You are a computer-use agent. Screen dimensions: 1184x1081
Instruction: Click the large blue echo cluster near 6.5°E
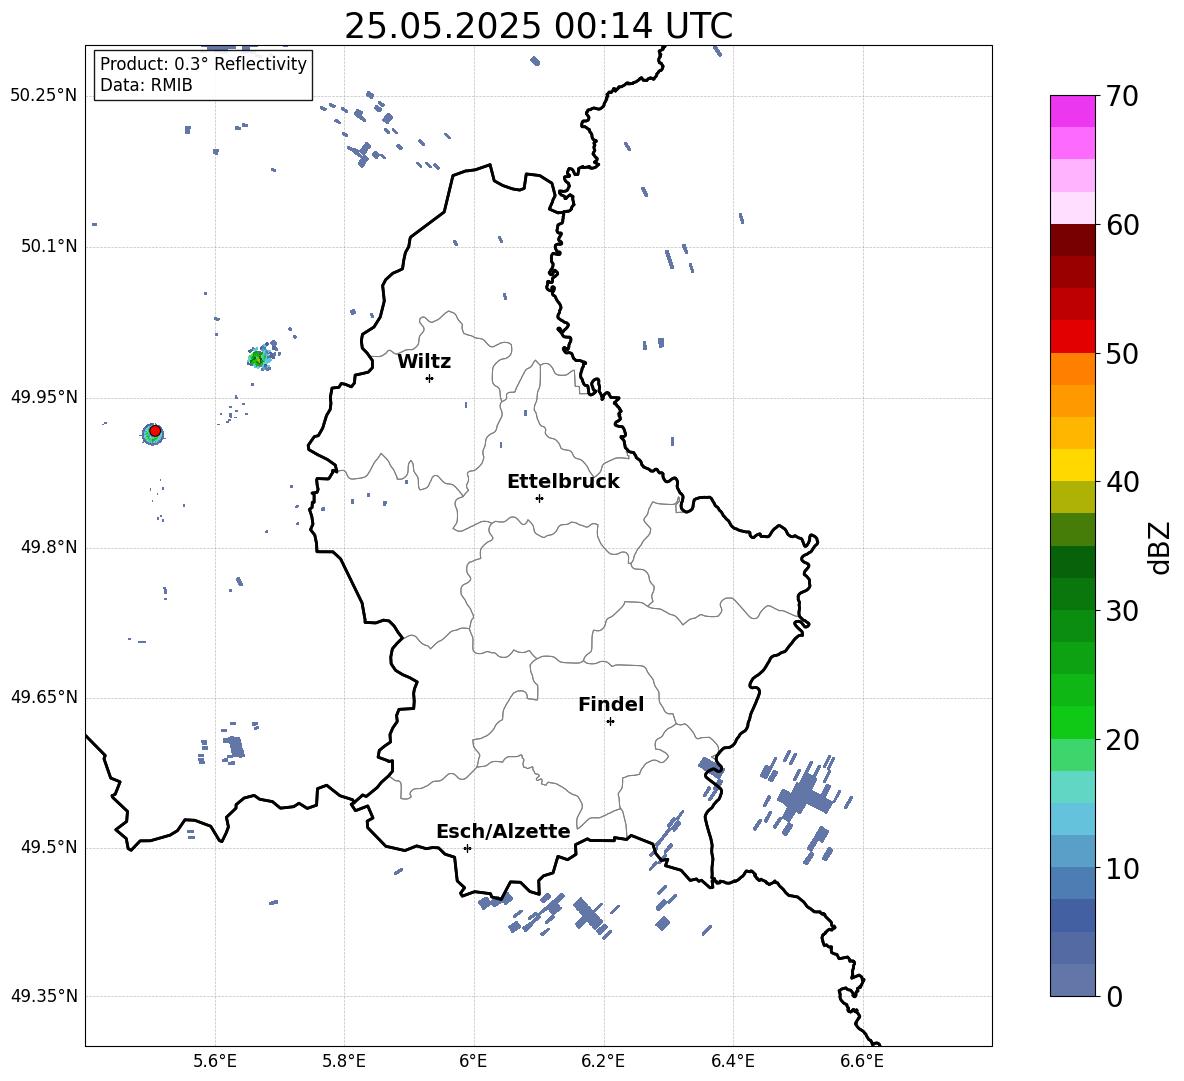click(x=803, y=797)
